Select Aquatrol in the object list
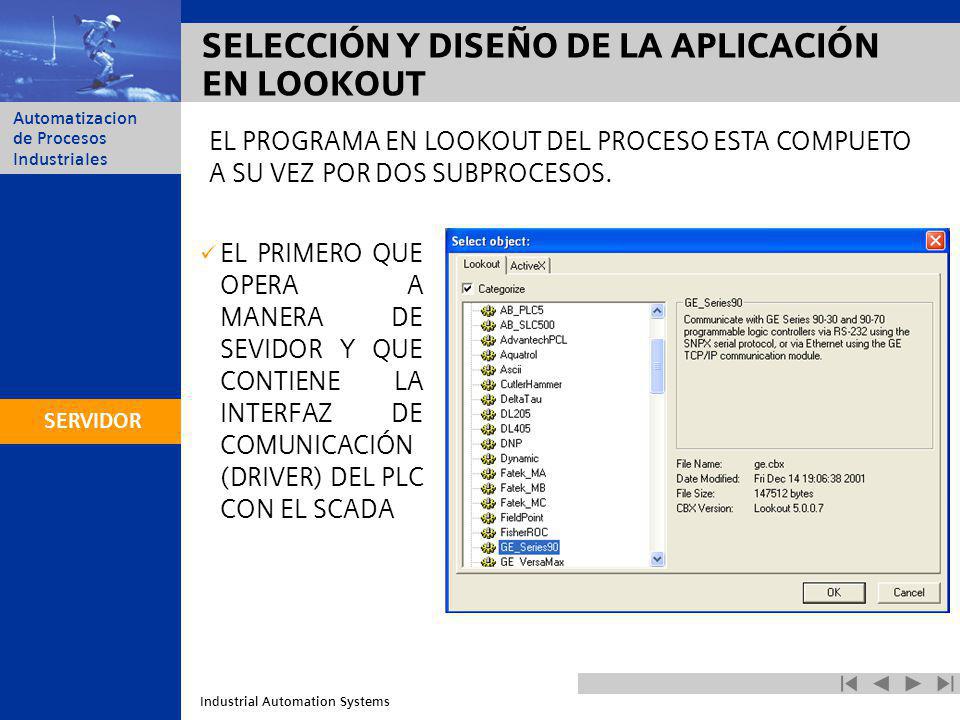 click(x=519, y=355)
